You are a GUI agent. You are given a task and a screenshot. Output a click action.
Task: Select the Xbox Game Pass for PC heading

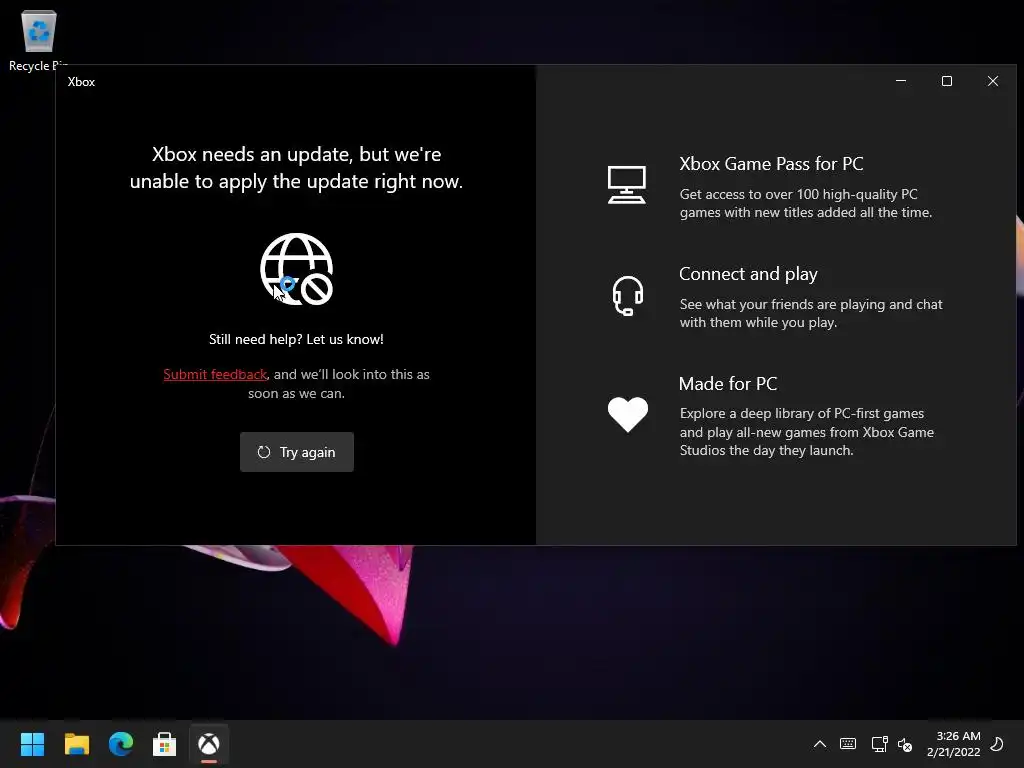[771, 164]
